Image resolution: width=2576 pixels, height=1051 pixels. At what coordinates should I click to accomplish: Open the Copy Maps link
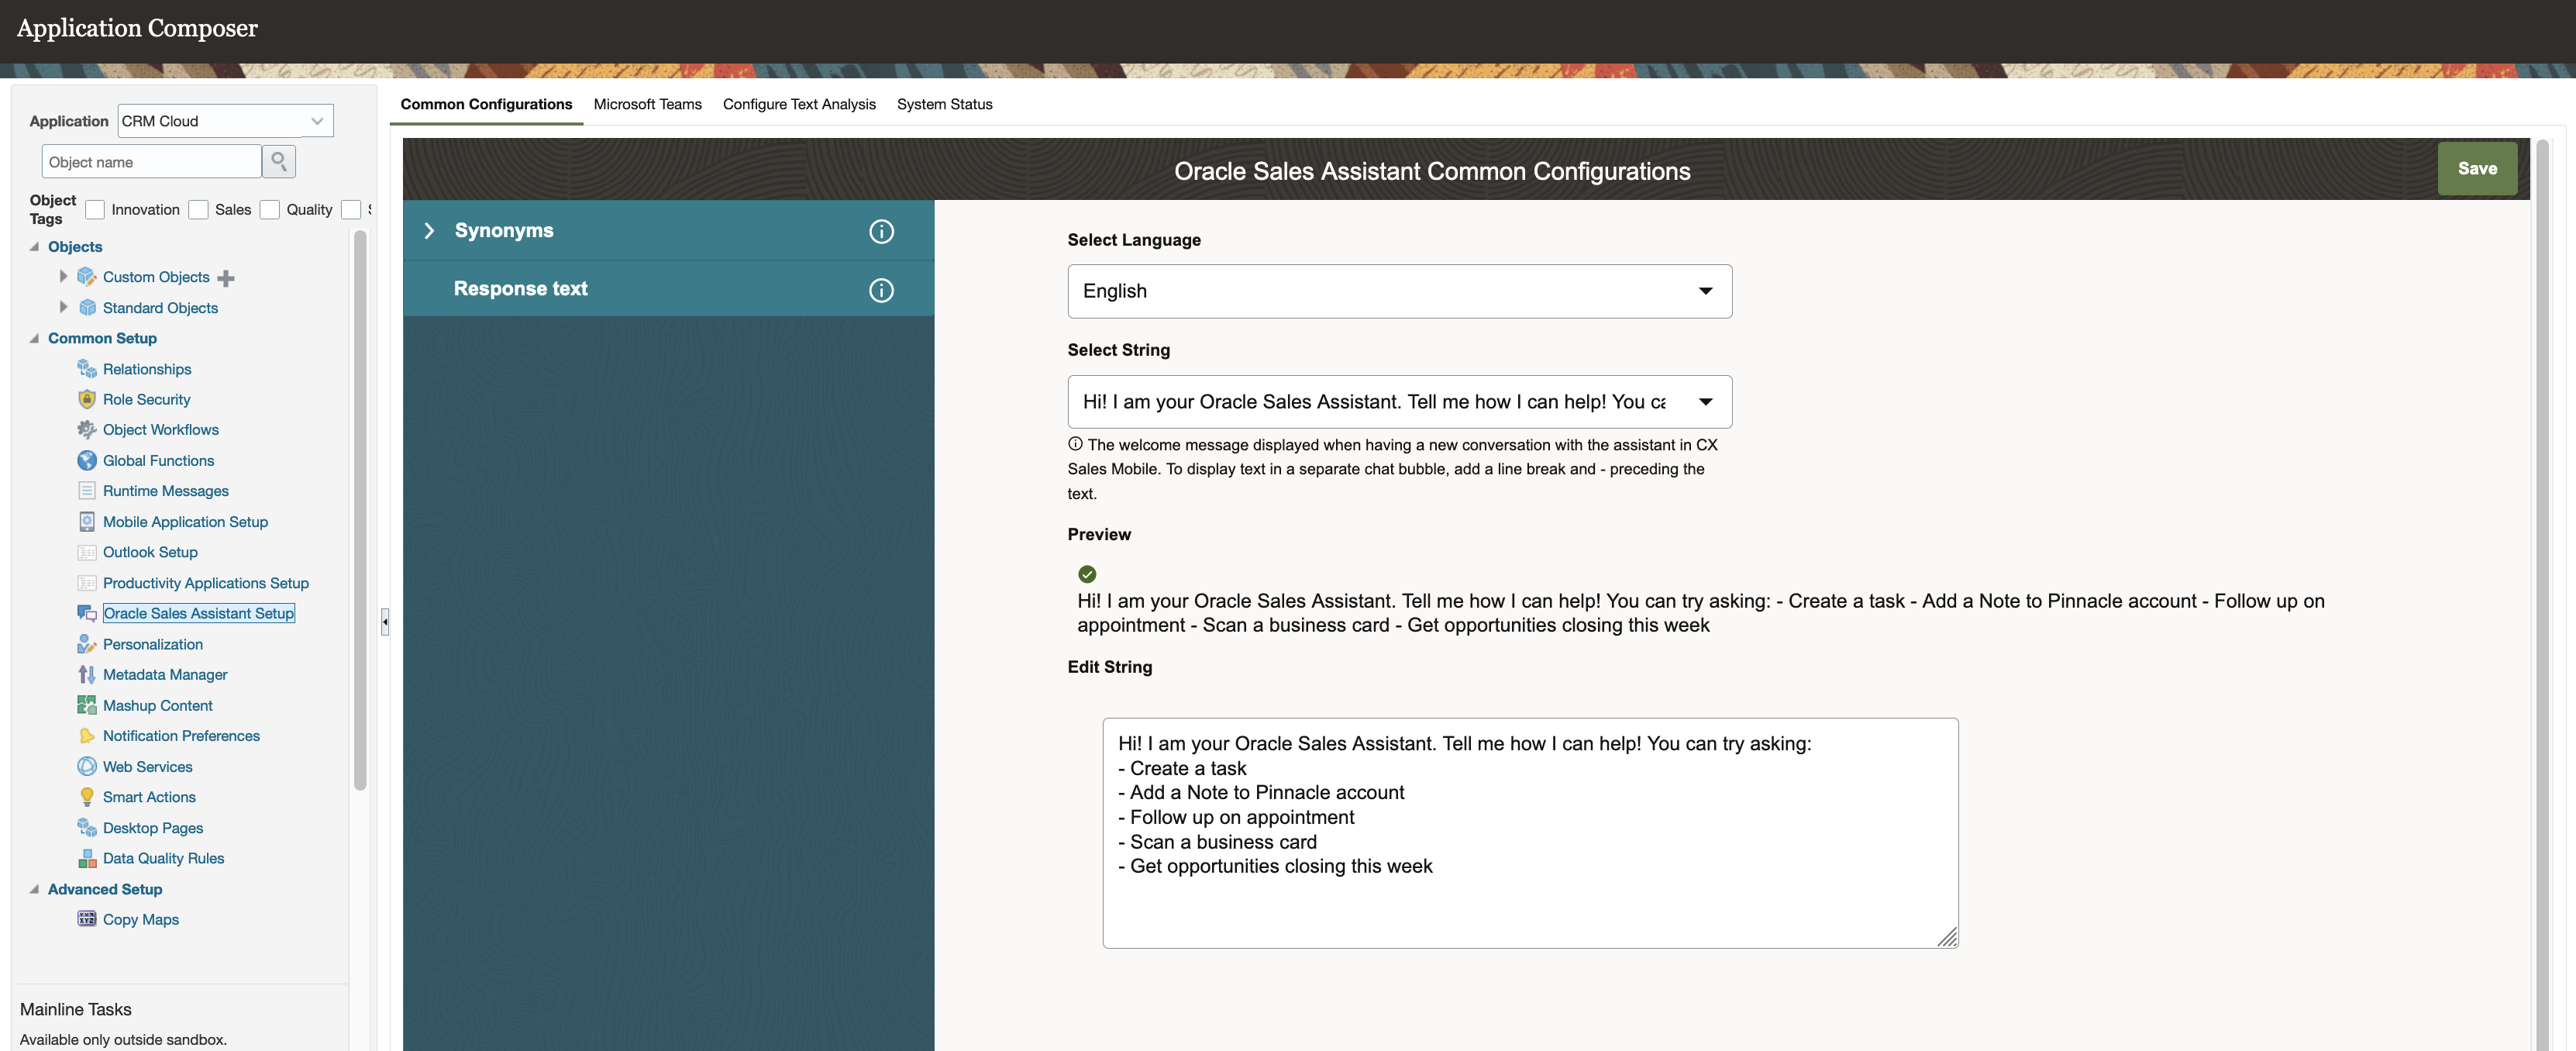click(x=141, y=919)
